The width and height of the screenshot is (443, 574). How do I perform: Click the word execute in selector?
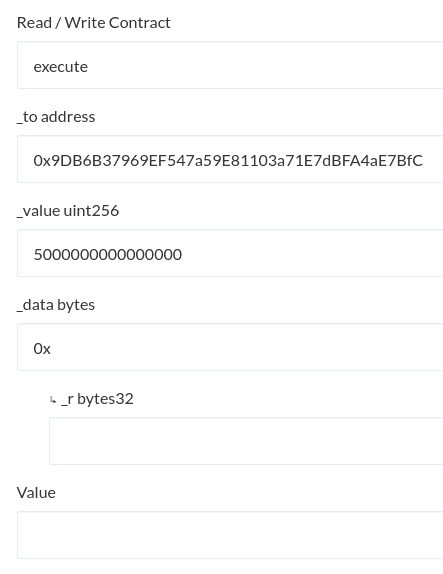[61, 67]
